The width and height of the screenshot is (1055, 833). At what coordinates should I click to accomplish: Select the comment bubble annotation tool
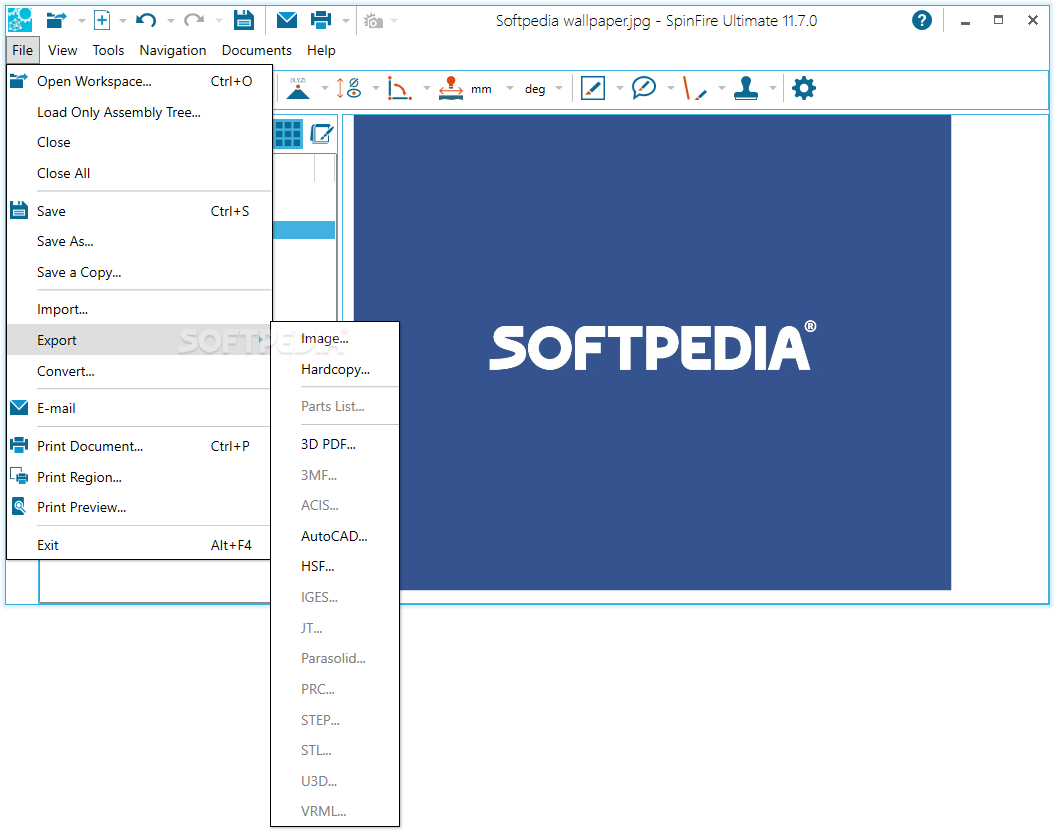tap(644, 88)
